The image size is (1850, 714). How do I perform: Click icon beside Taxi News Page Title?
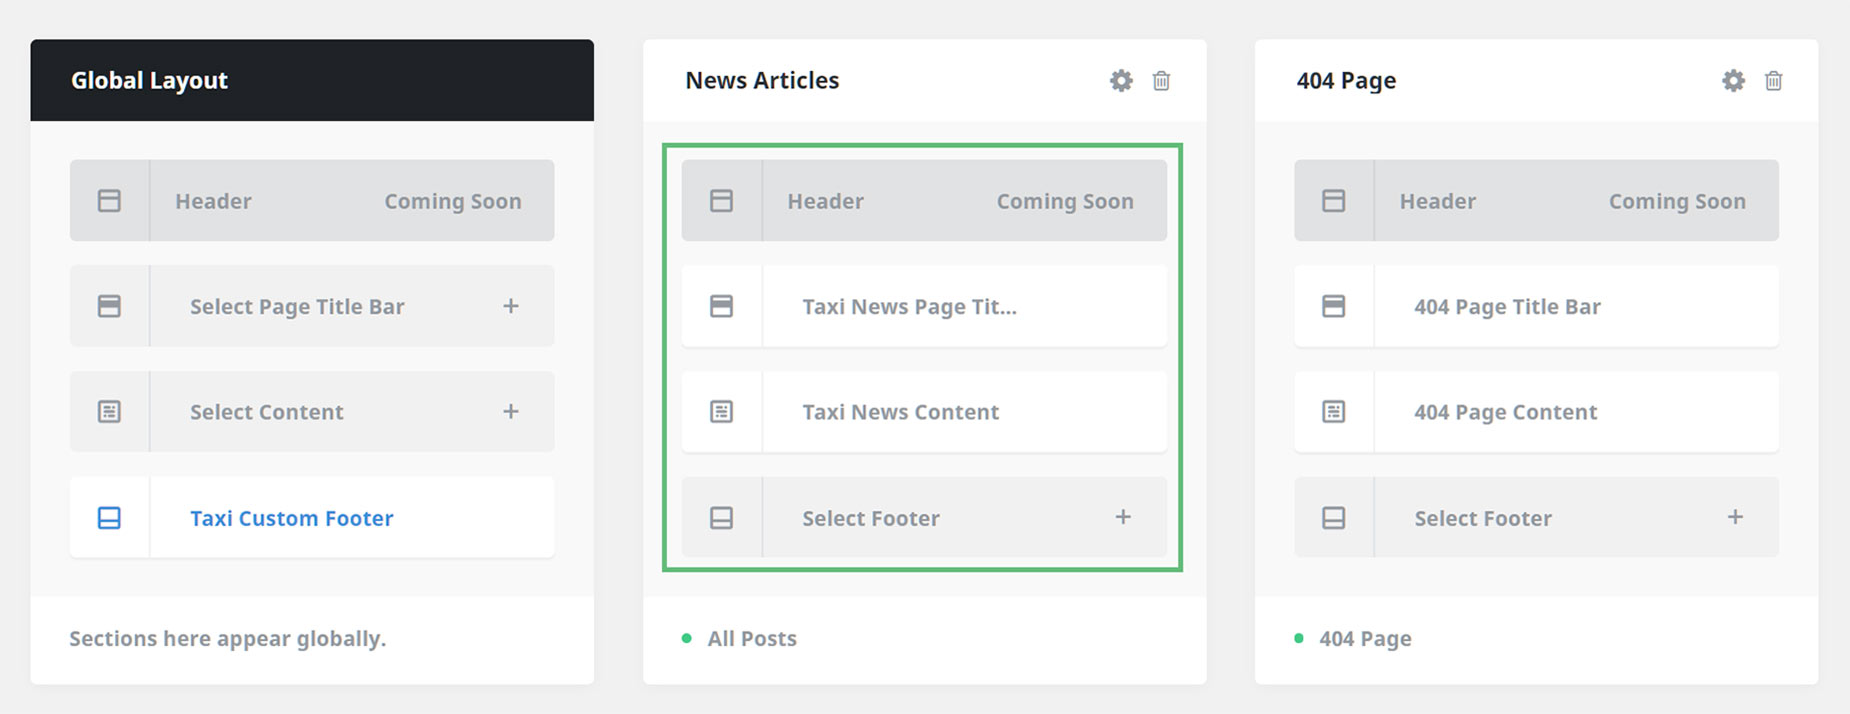[721, 306]
